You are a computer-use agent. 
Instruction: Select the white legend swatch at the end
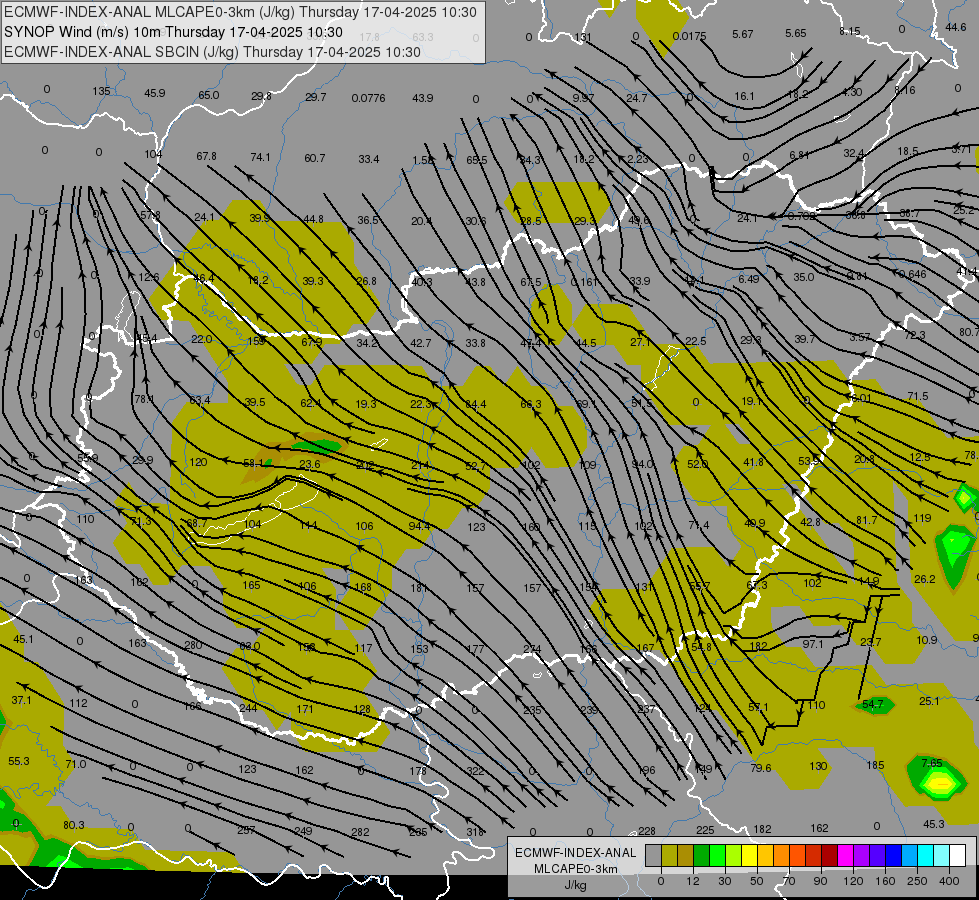(958, 855)
